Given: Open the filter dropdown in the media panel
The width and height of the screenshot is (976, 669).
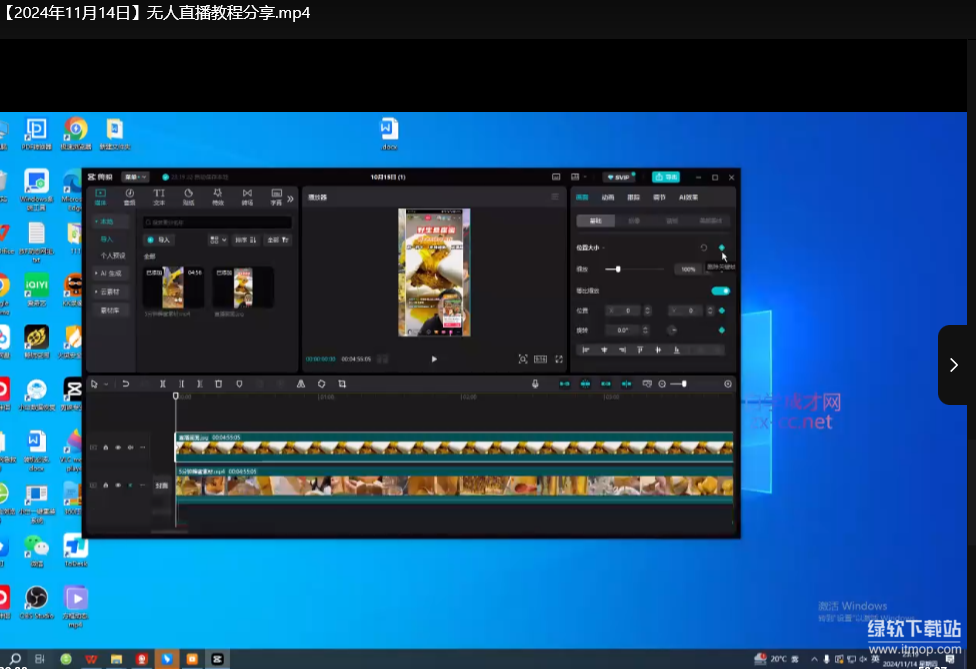Looking at the screenshot, I should point(278,240).
